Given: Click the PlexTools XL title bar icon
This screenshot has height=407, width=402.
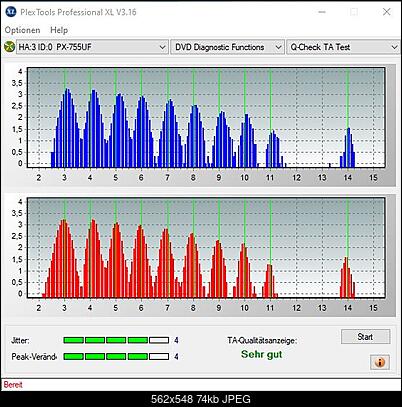Looking at the screenshot, I should 11,12.
